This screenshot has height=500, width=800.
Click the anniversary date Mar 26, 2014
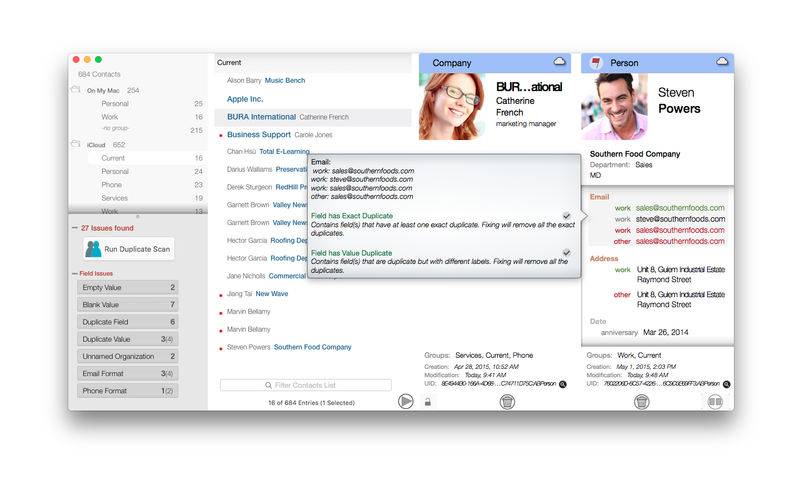click(665, 332)
